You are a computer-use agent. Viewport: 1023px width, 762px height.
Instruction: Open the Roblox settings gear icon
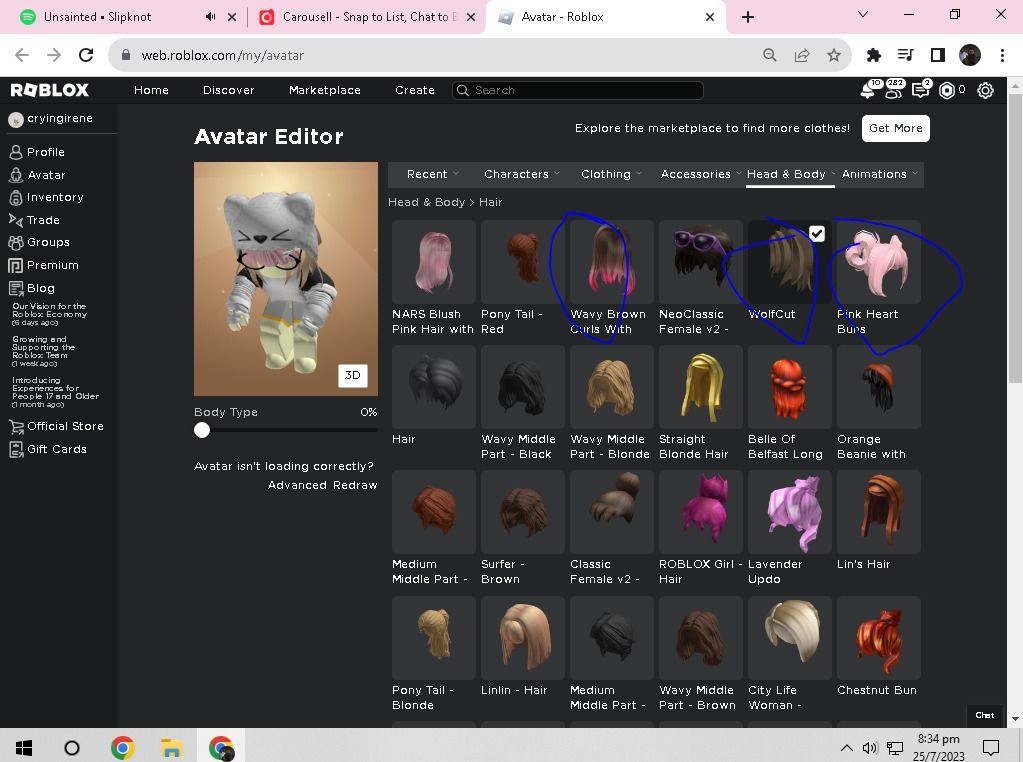985,90
